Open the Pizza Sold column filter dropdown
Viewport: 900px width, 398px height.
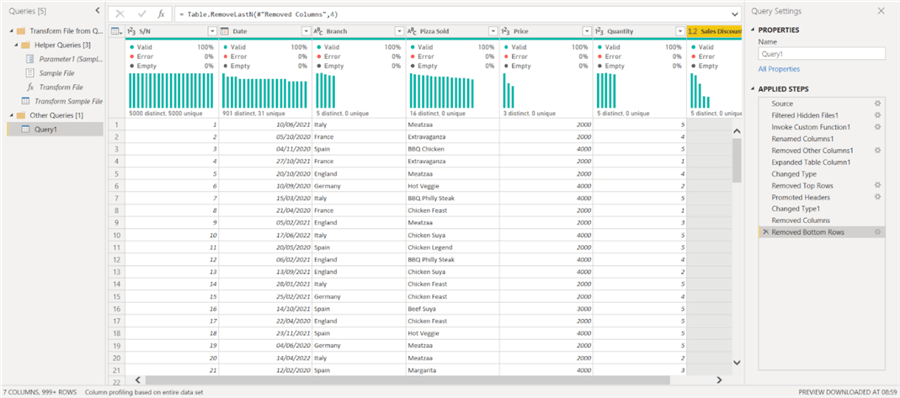tap(493, 32)
